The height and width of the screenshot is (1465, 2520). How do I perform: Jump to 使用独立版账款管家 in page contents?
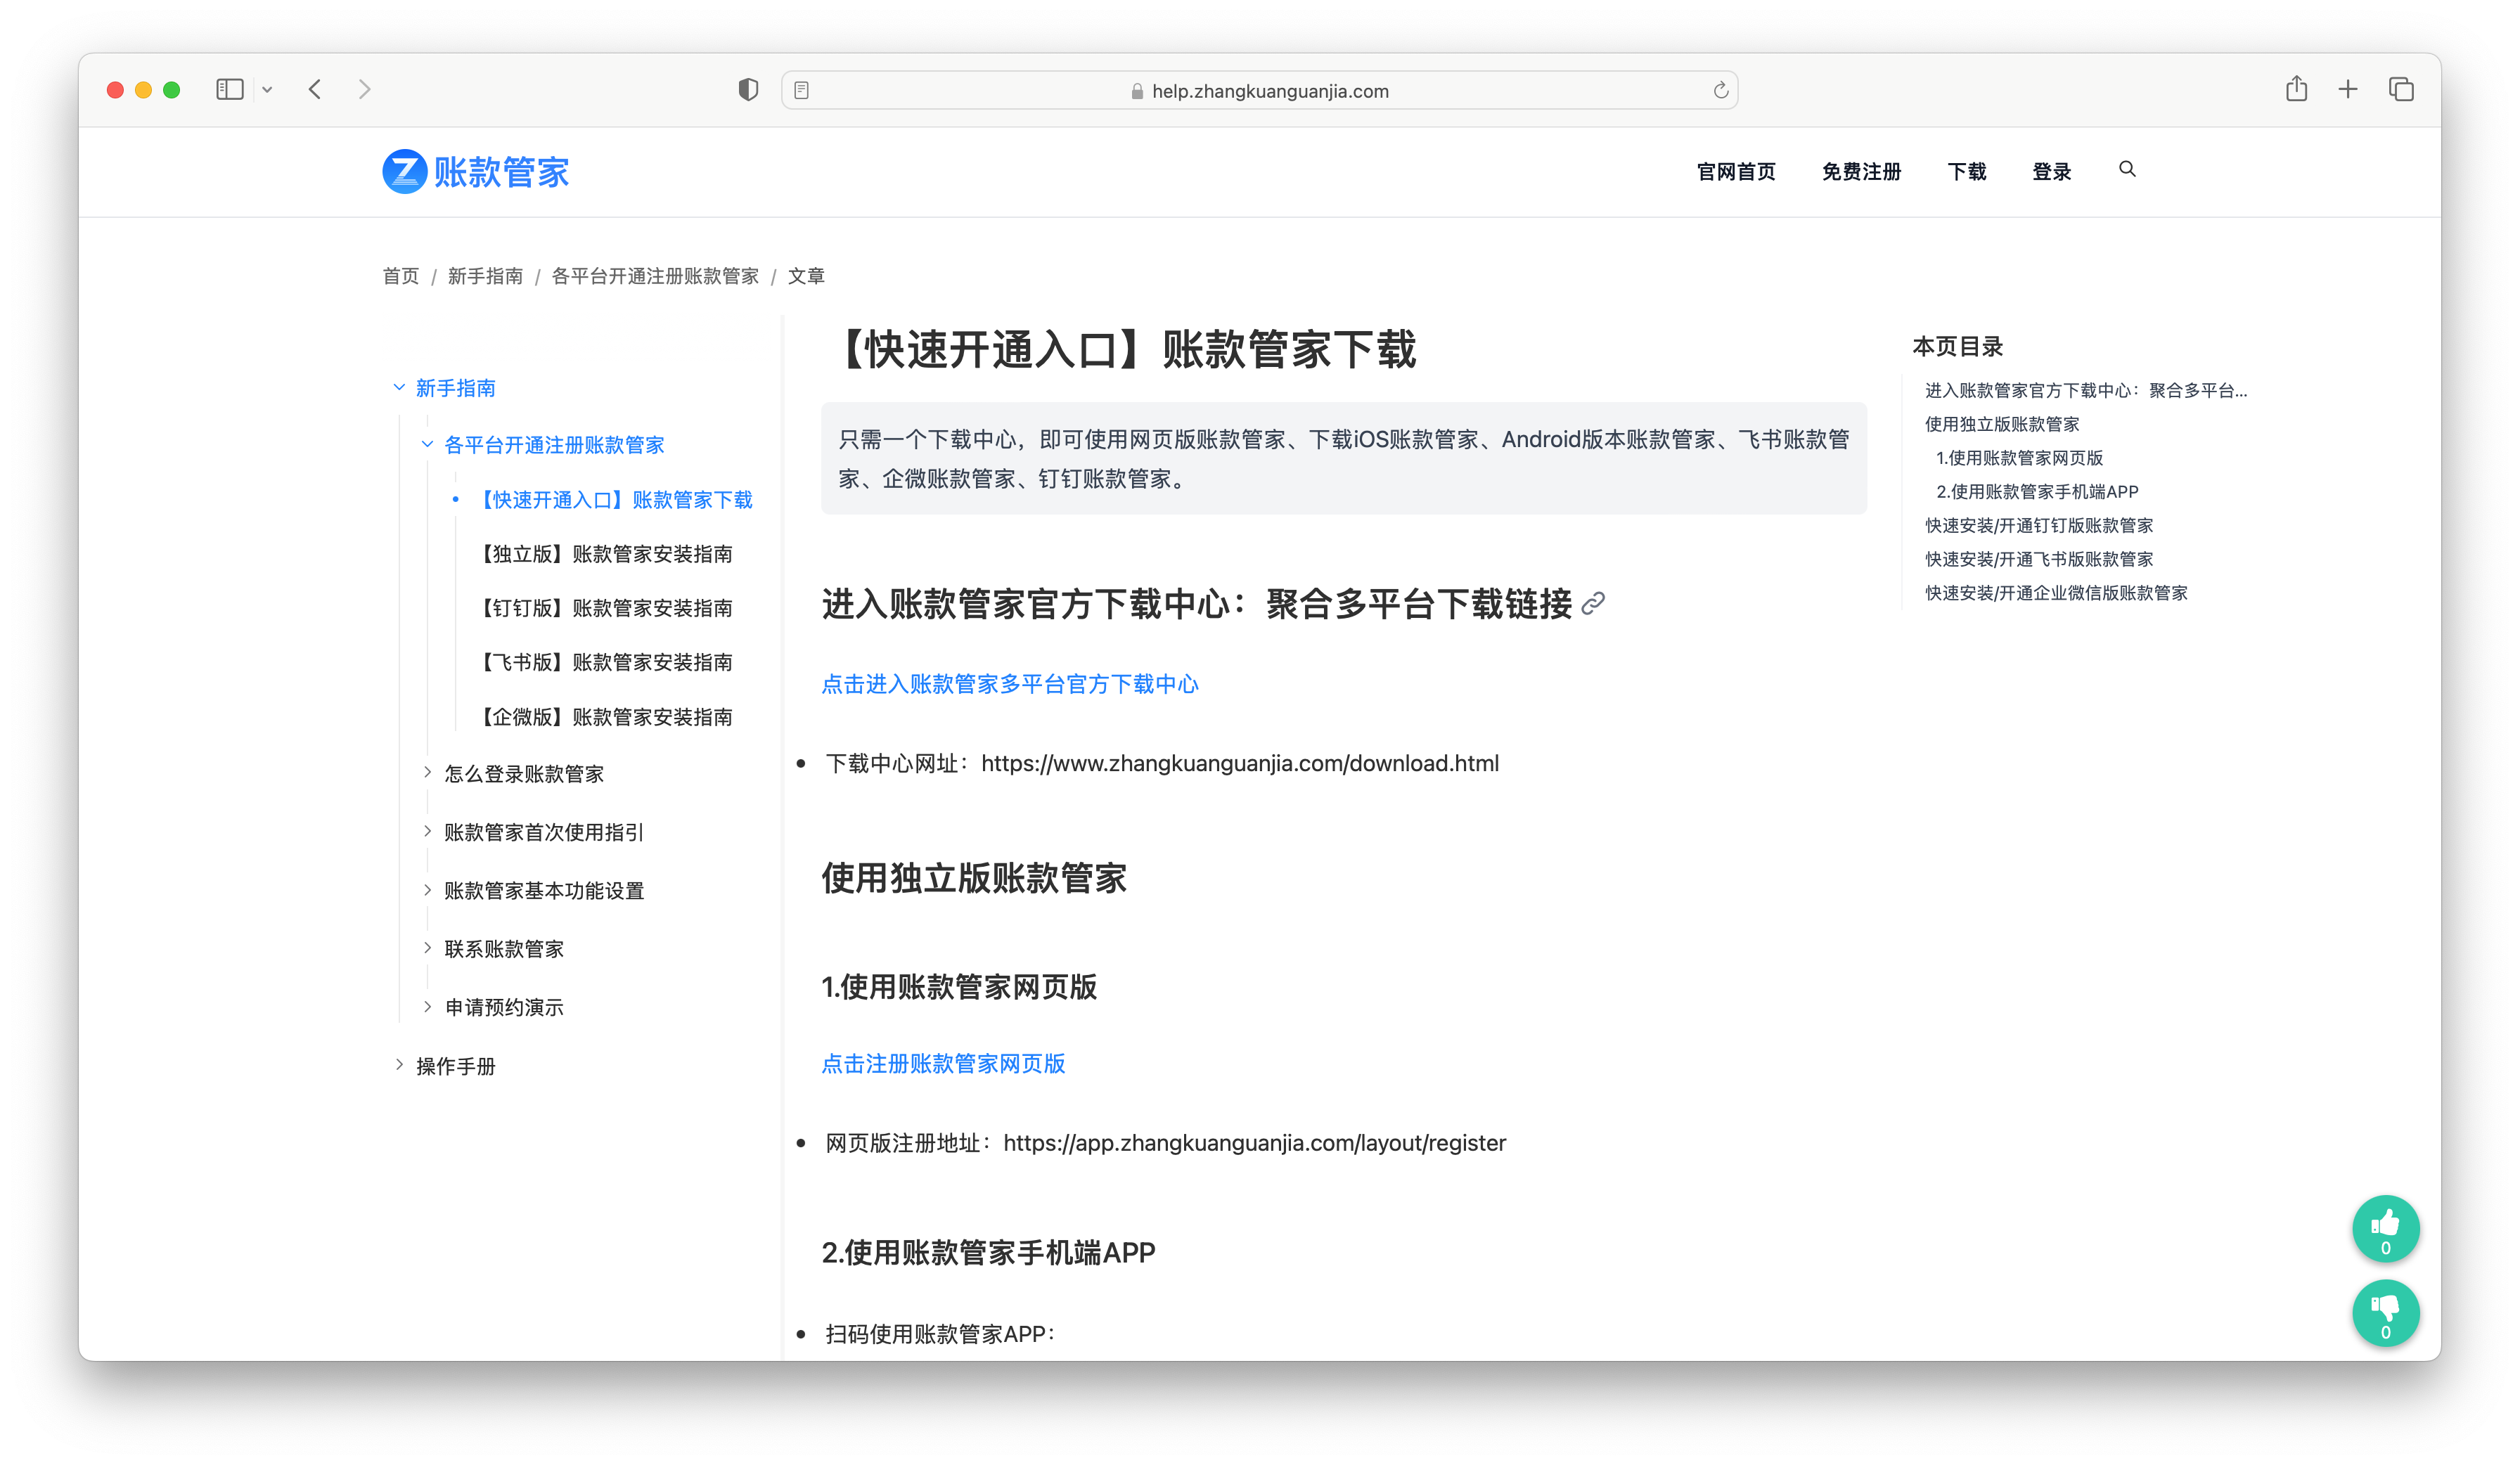pyautogui.click(x=2002, y=425)
